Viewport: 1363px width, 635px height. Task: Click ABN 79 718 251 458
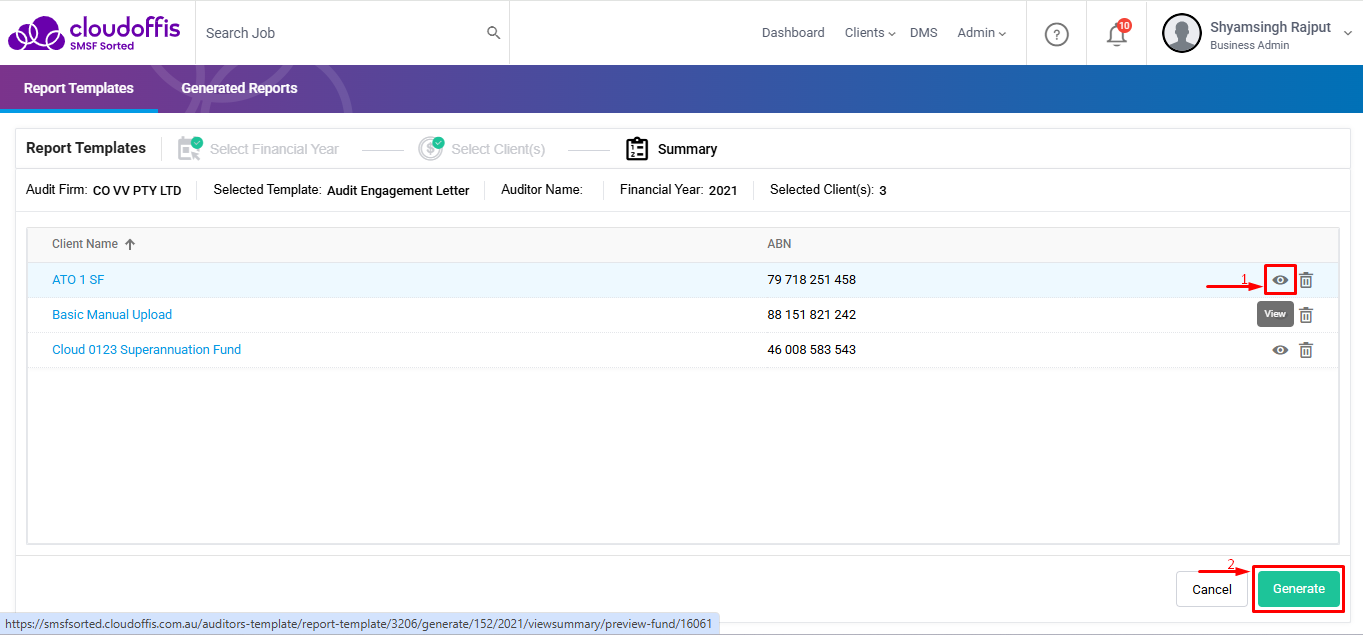[811, 280]
